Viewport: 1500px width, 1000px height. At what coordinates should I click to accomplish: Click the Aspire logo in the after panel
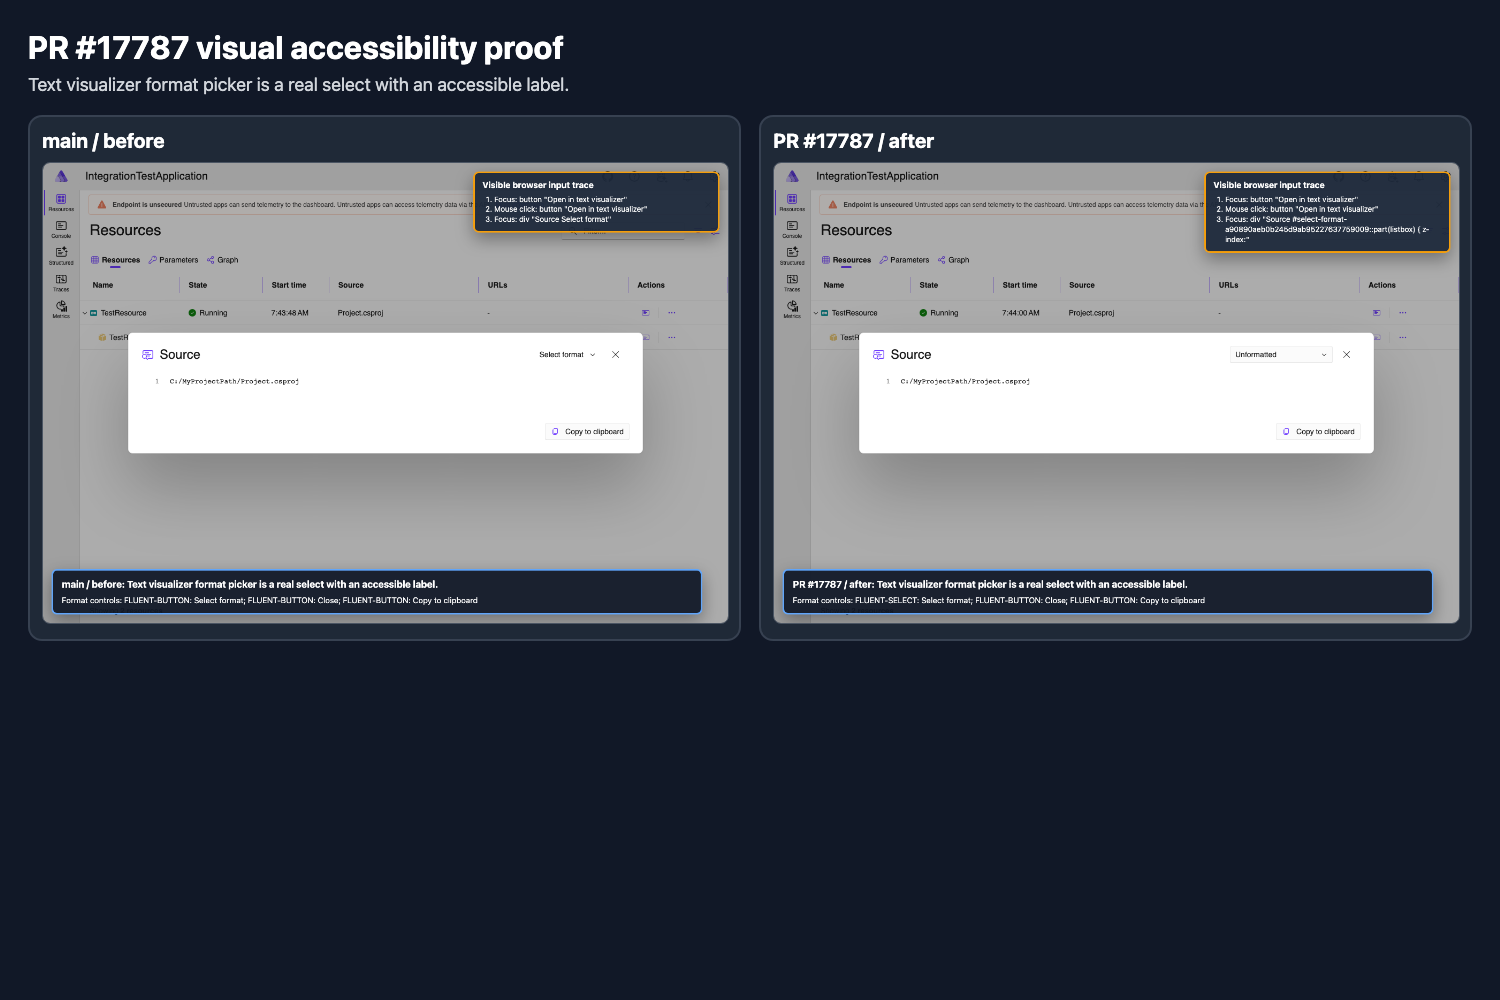pyautogui.click(x=792, y=176)
